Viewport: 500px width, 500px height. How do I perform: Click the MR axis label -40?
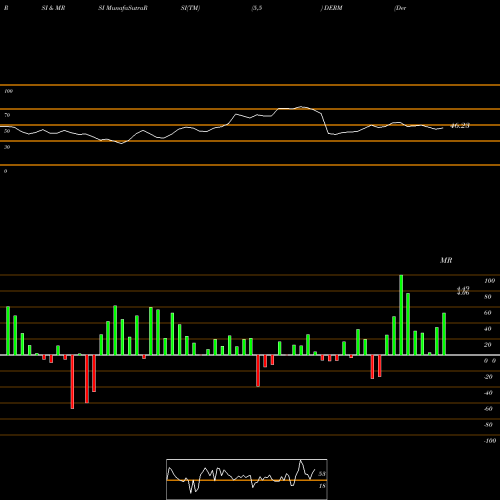coord(488,393)
